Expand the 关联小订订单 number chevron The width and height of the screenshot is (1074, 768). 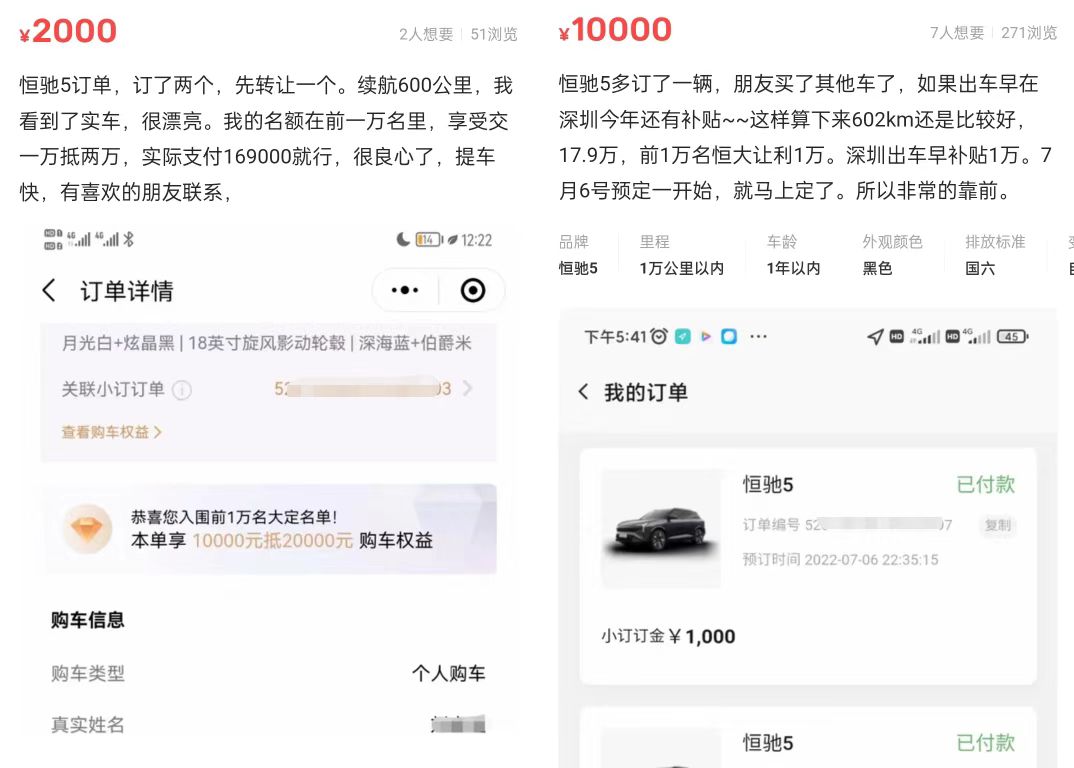point(467,388)
